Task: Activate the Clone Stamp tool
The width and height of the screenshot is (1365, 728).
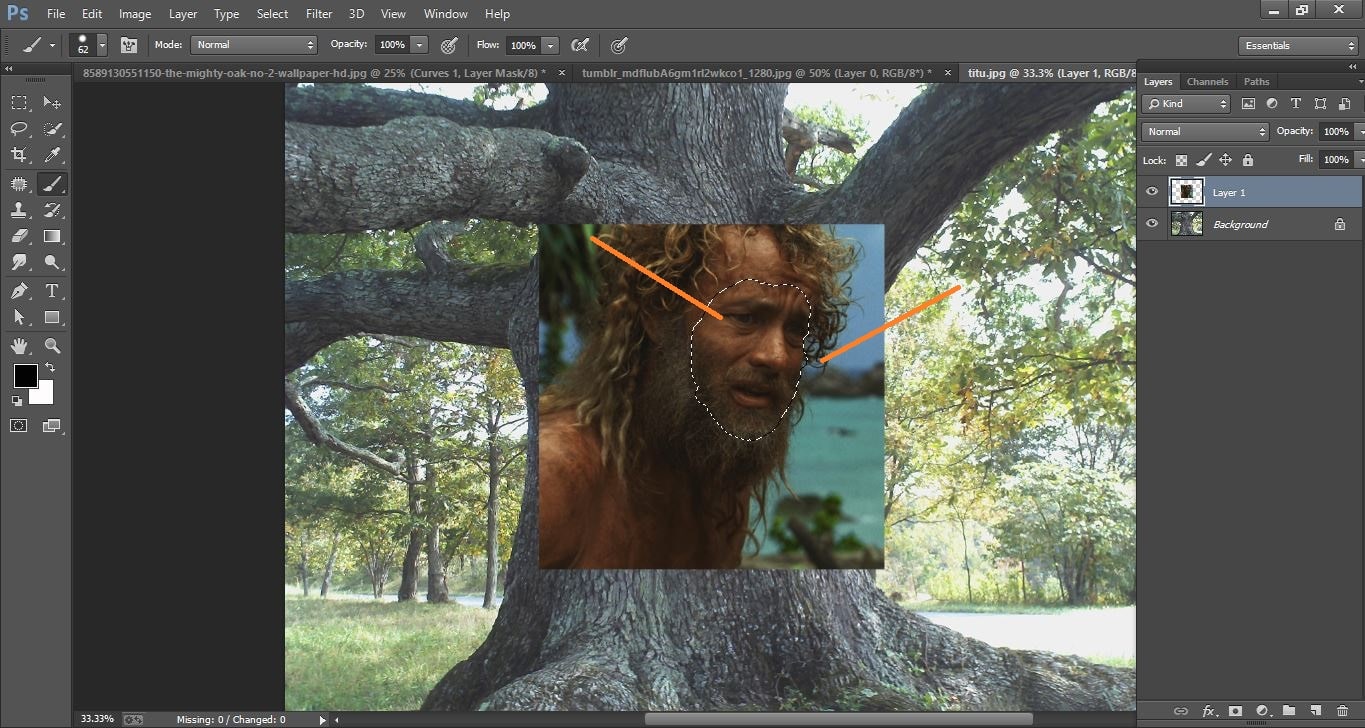Action: point(18,209)
